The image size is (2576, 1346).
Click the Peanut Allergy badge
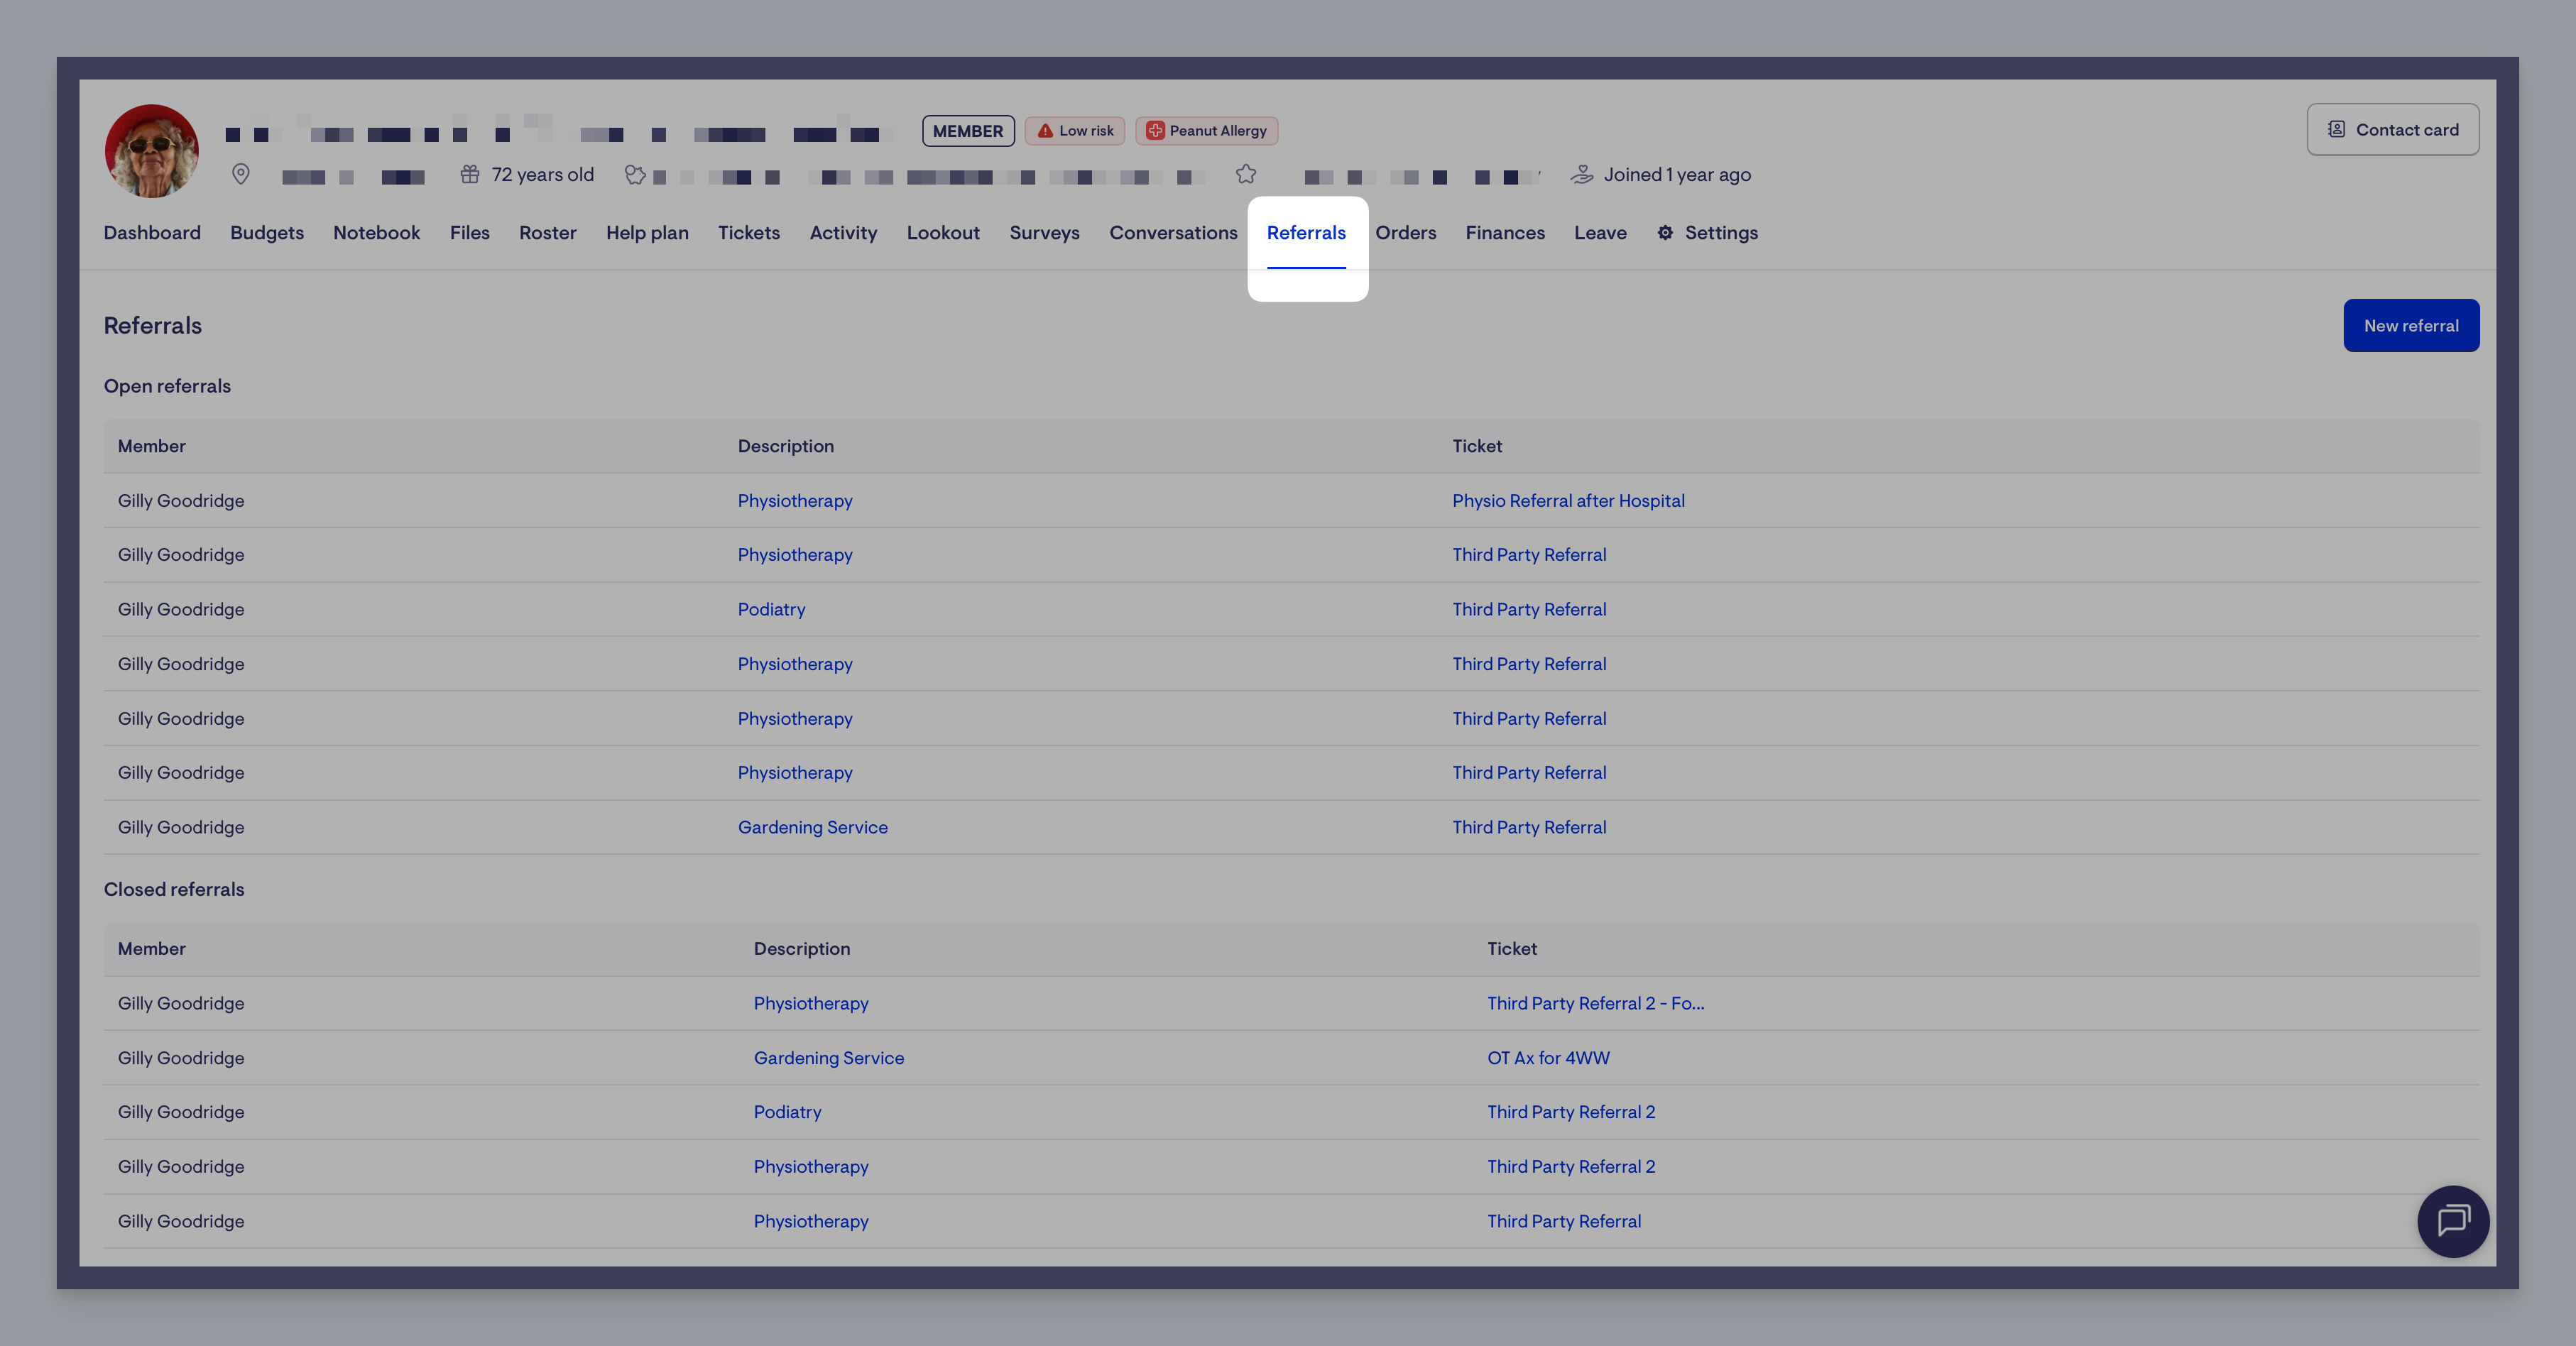tap(1206, 131)
